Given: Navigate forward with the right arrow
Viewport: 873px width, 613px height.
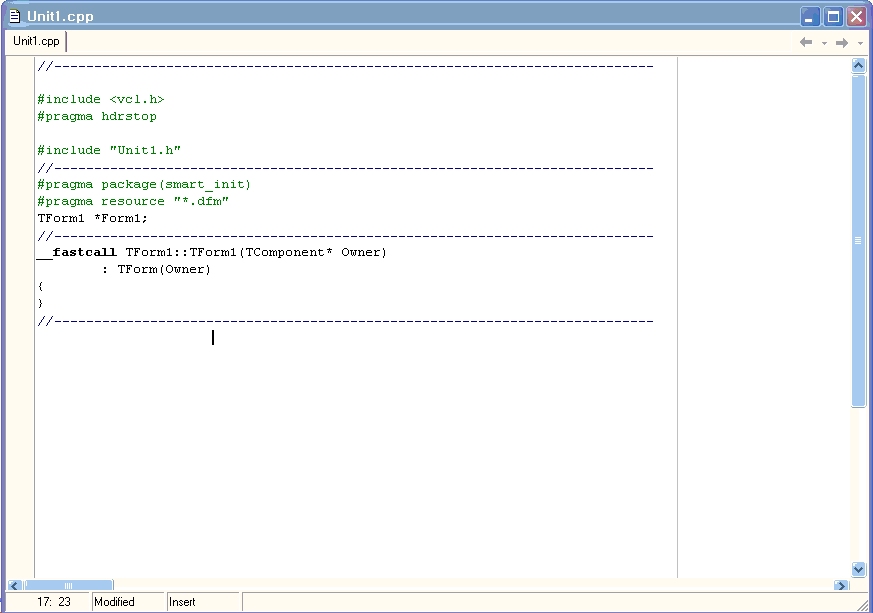Looking at the screenshot, I should coord(842,42).
